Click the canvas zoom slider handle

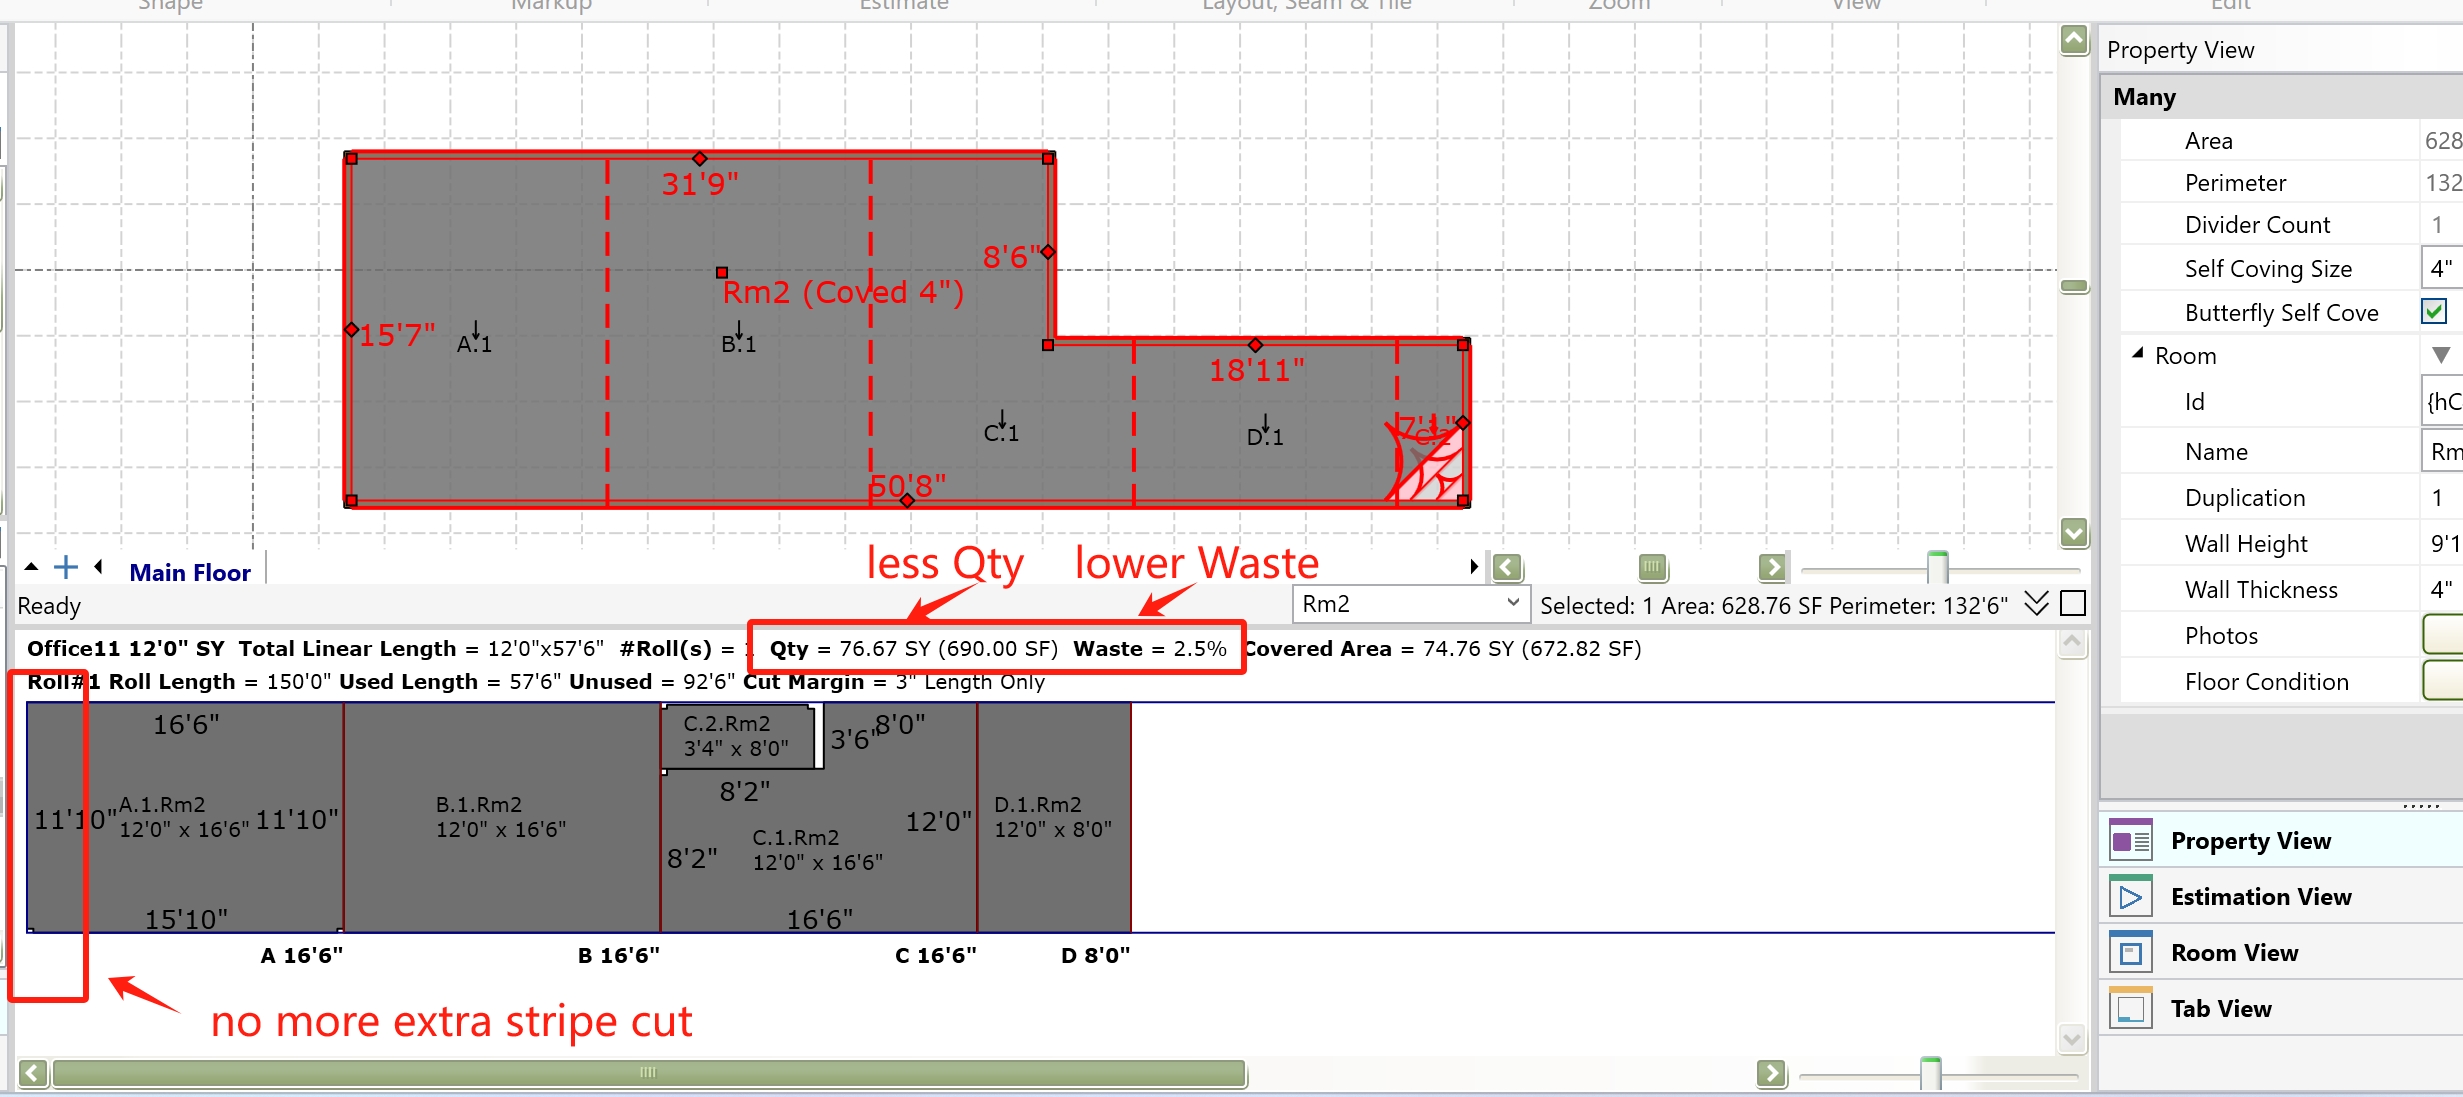pos(1937,567)
